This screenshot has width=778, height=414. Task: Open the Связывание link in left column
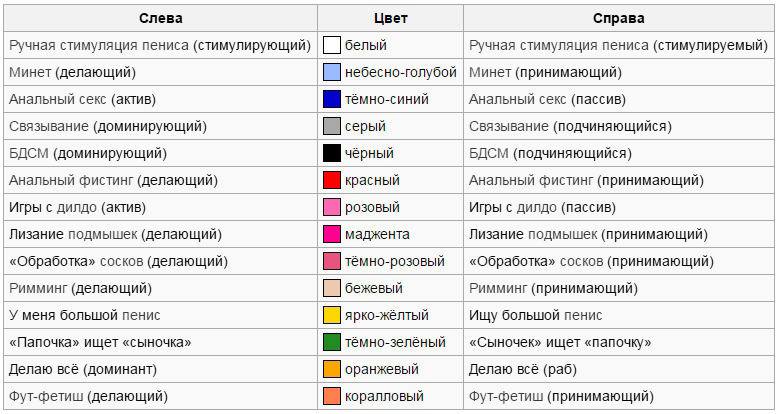[49, 126]
